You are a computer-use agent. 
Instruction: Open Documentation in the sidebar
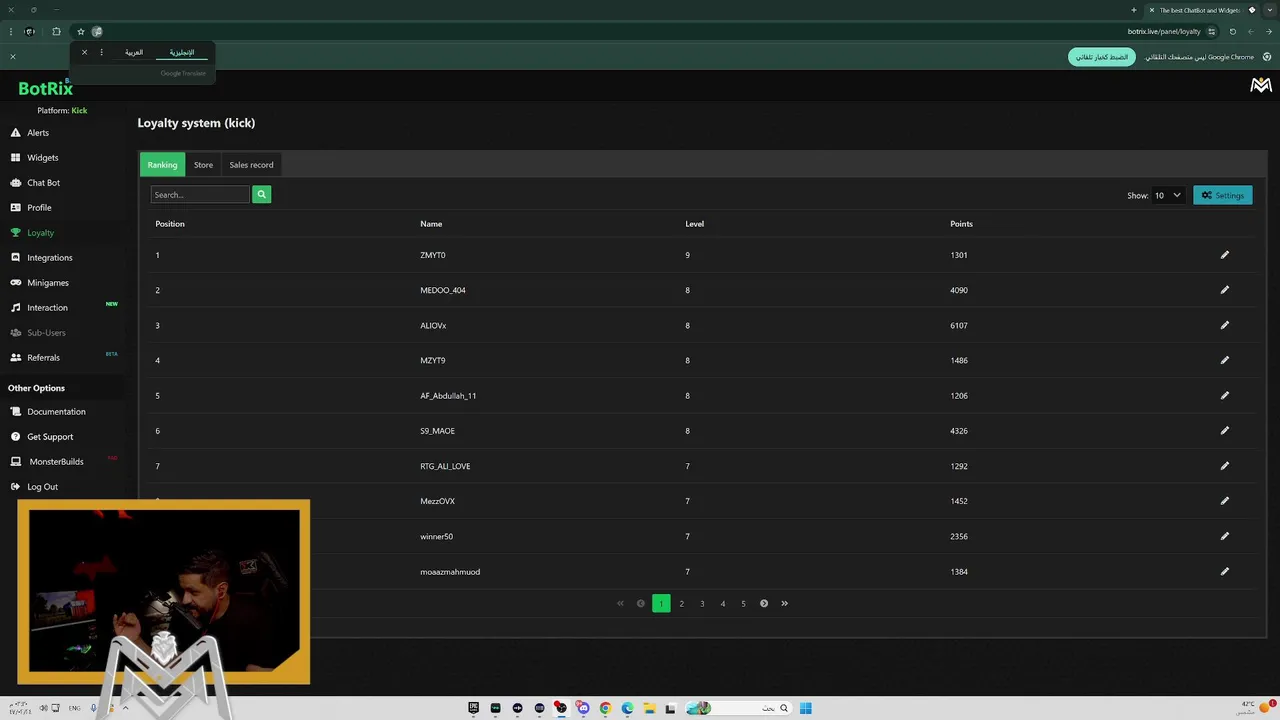[56, 412]
